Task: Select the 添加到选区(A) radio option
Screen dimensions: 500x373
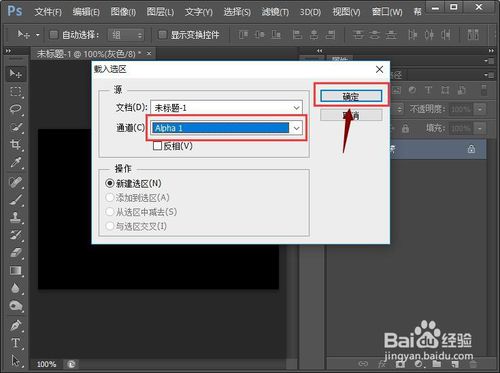Action: pyautogui.click(x=110, y=197)
